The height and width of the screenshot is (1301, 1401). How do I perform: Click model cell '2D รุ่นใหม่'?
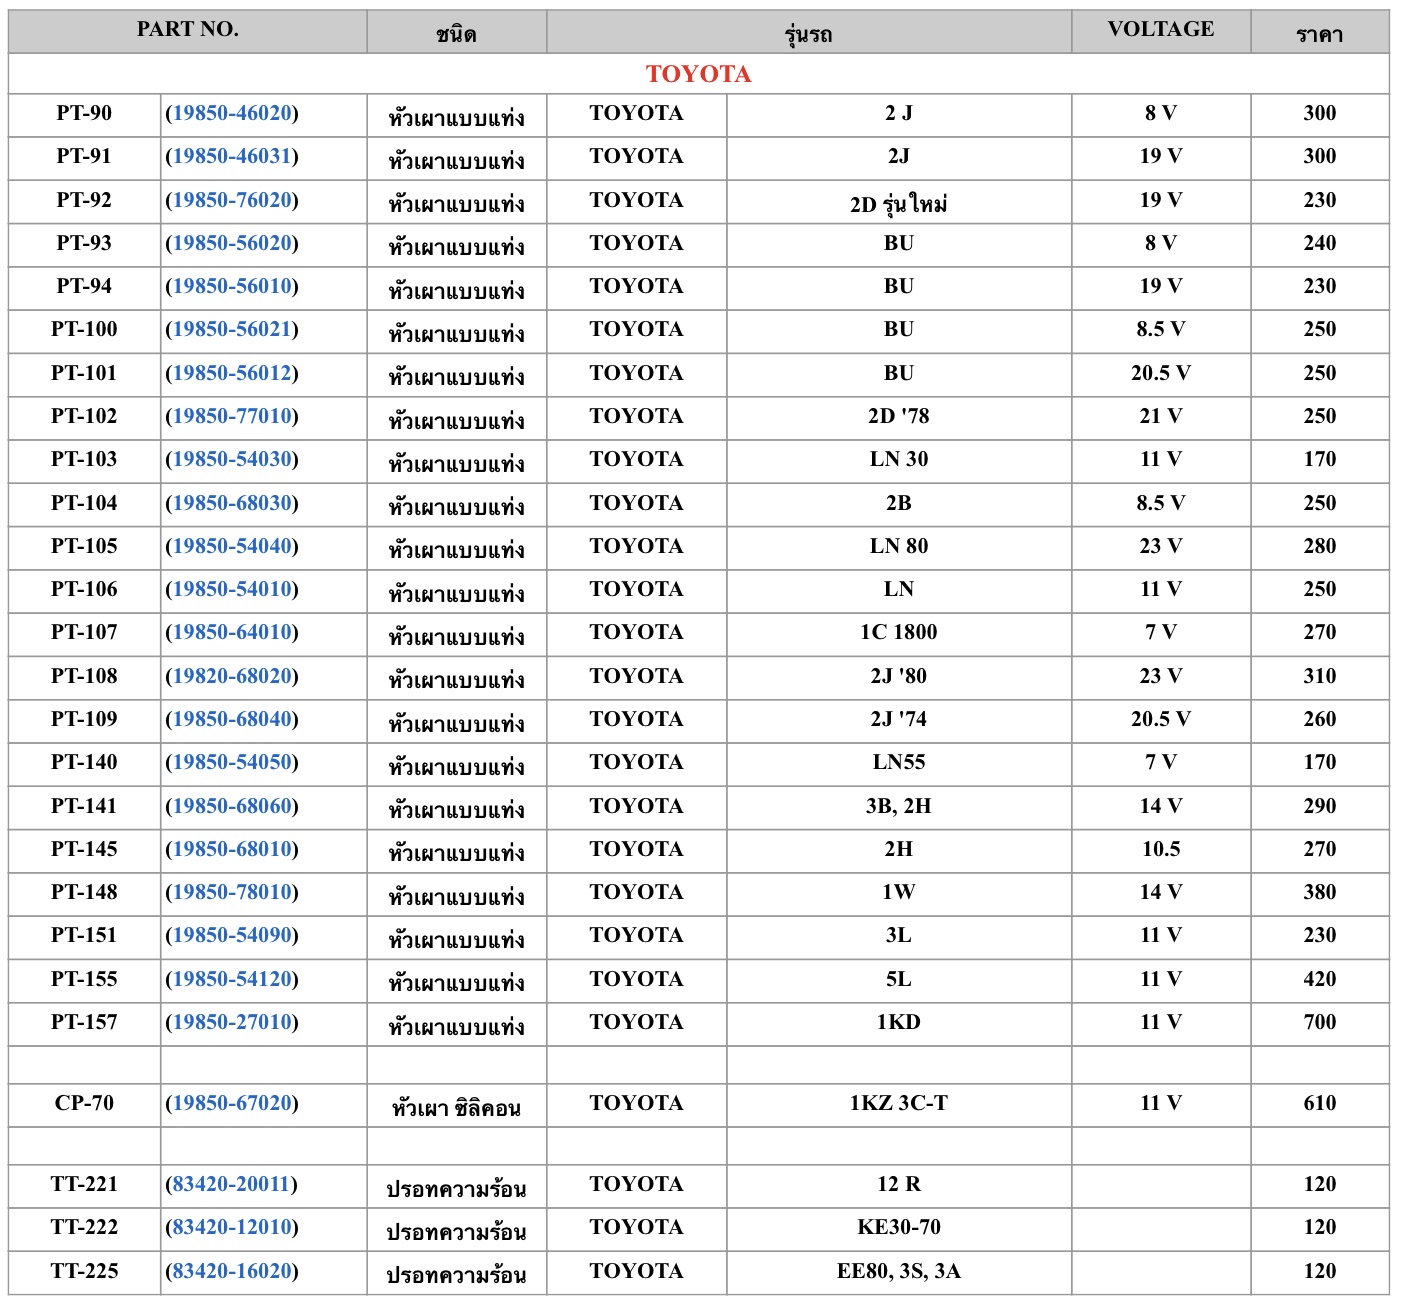coord(899,201)
